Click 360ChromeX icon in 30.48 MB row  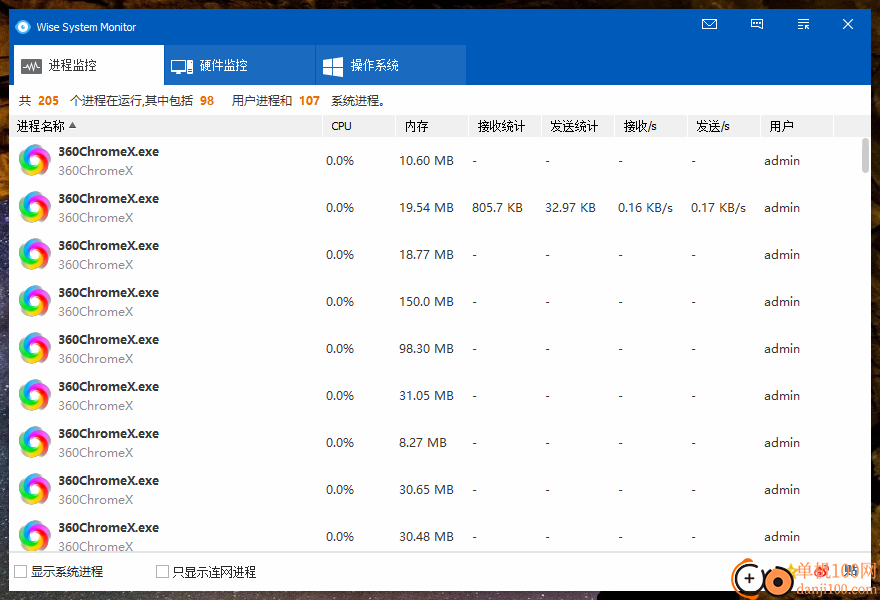pyautogui.click(x=35, y=536)
